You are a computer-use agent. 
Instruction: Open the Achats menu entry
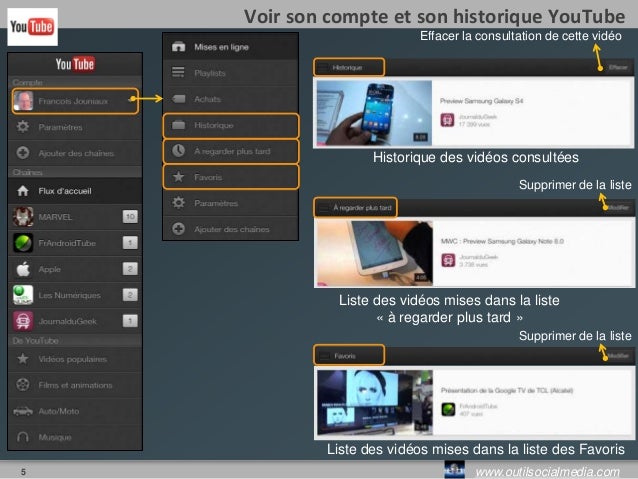pyautogui.click(x=231, y=99)
